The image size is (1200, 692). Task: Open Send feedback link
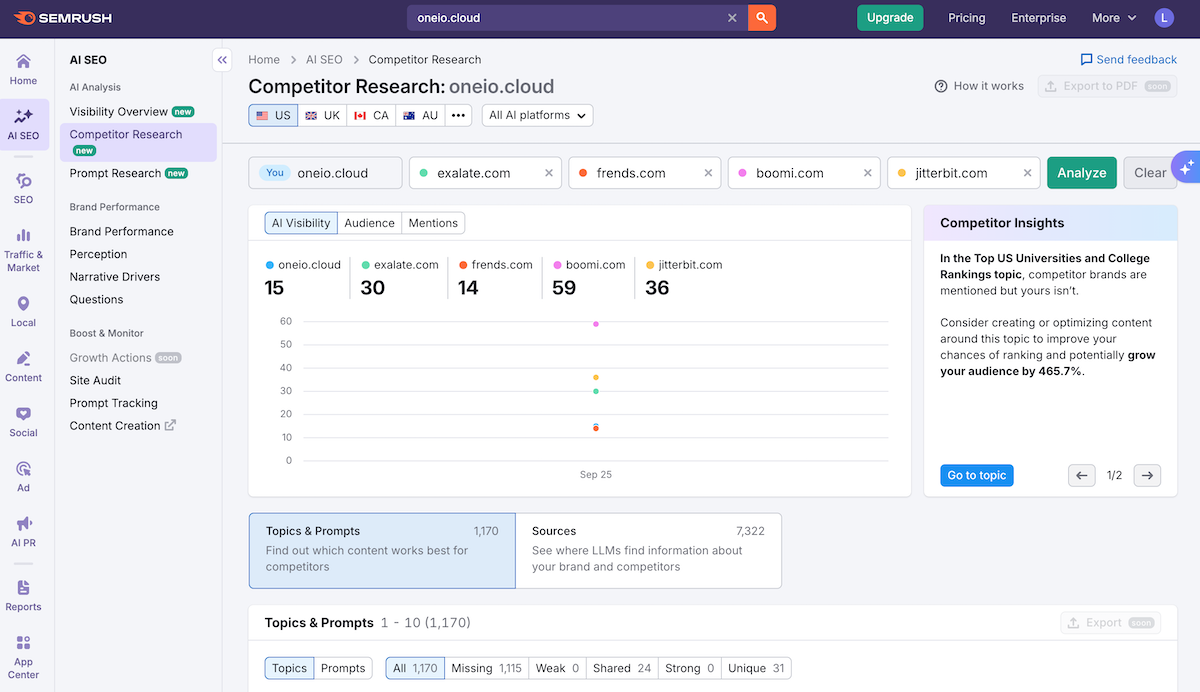click(x=1128, y=59)
